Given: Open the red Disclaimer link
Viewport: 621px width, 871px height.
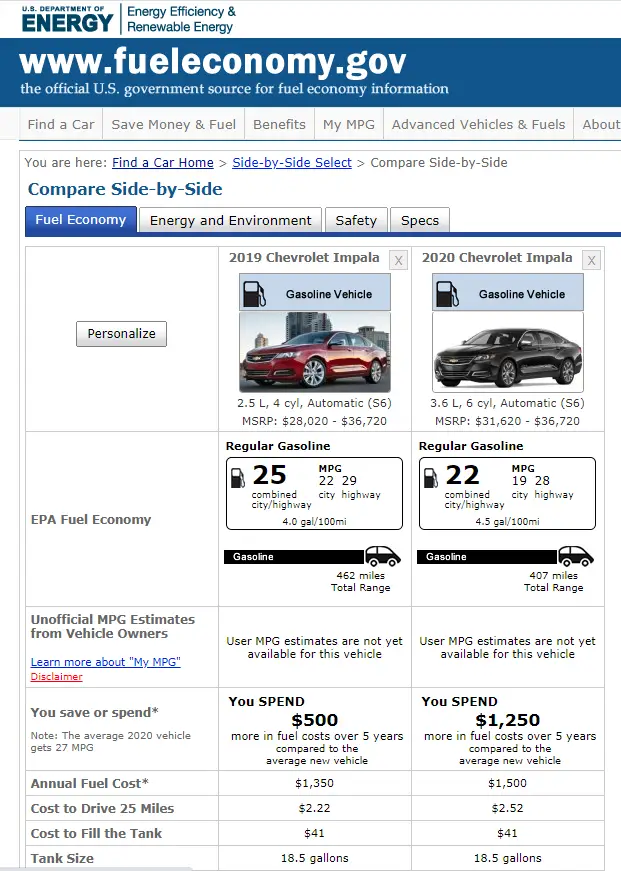Looking at the screenshot, I should 57,677.
